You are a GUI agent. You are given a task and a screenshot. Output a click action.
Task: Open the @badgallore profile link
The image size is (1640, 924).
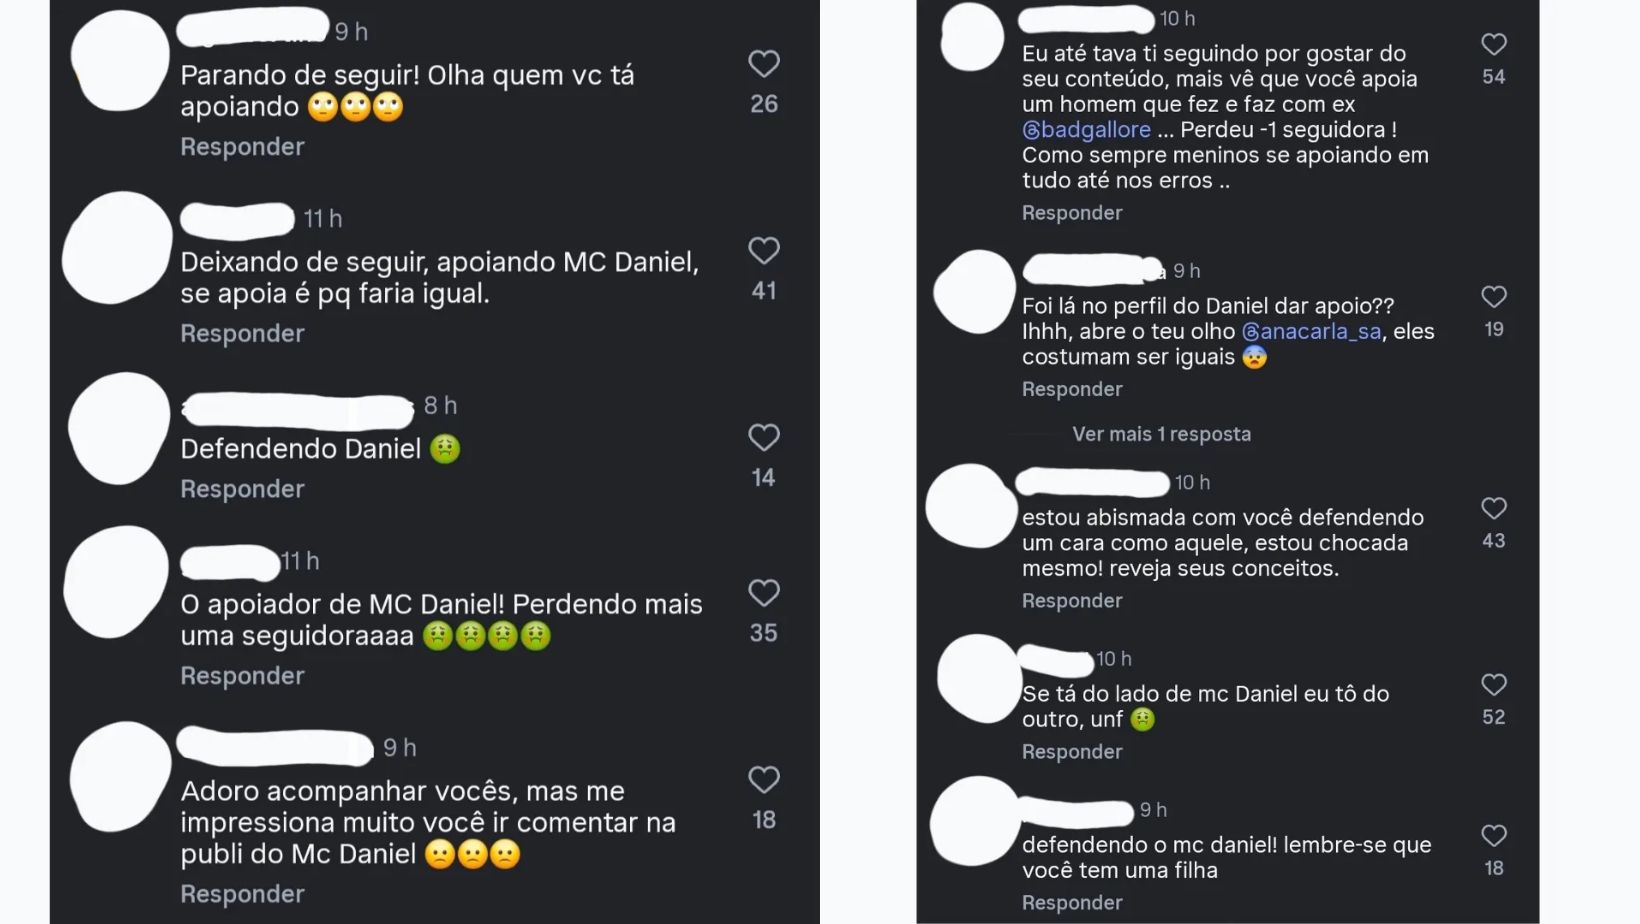coord(1086,129)
